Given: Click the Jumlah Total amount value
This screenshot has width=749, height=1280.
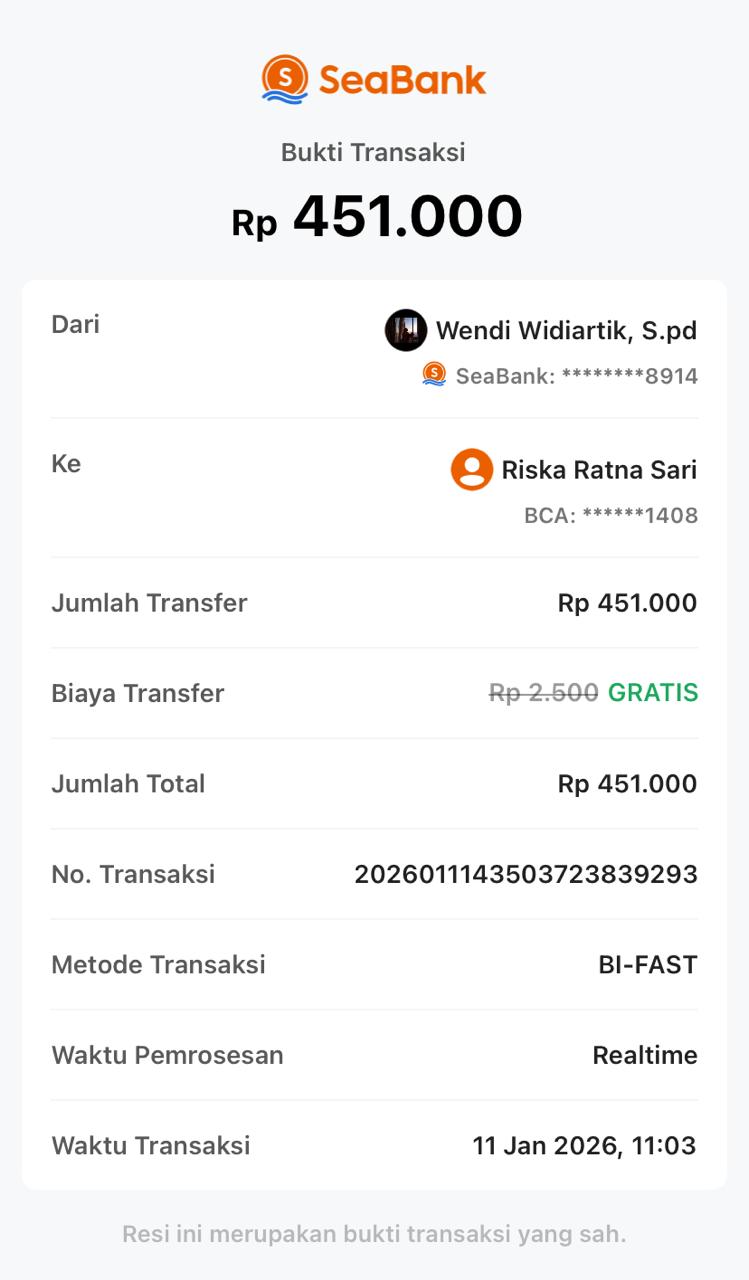Looking at the screenshot, I should tap(627, 784).
